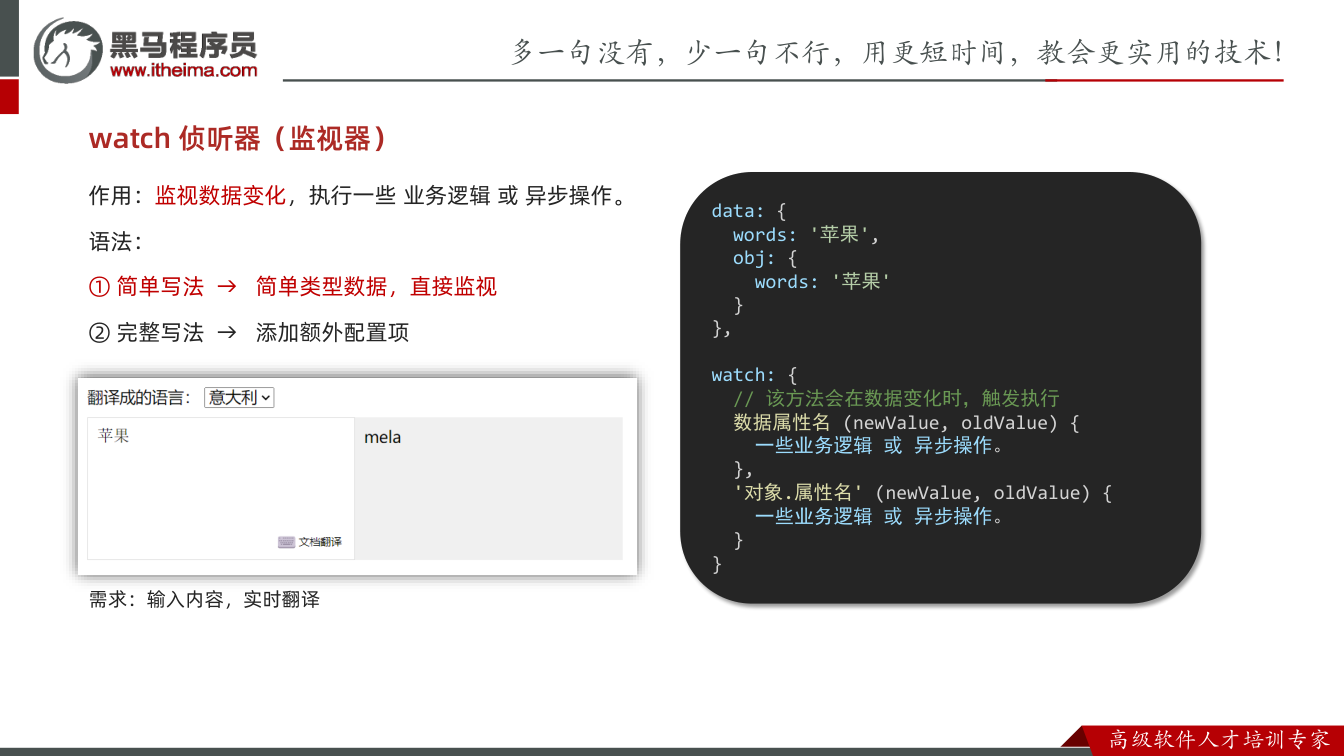Click the 黑马程序员 horse logo

point(67,50)
